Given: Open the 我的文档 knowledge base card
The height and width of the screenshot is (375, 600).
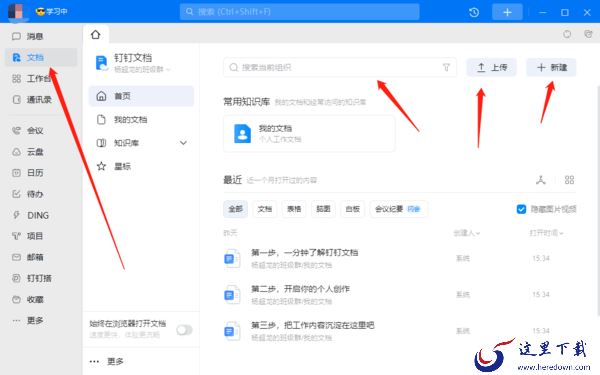Looking at the screenshot, I should [x=309, y=134].
